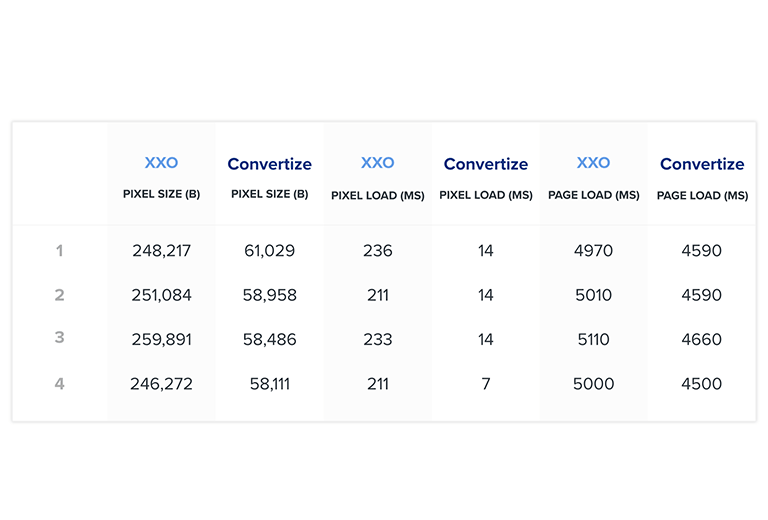The image size is (768, 520).
Task: Select the value 5000
Action: coord(593,384)
